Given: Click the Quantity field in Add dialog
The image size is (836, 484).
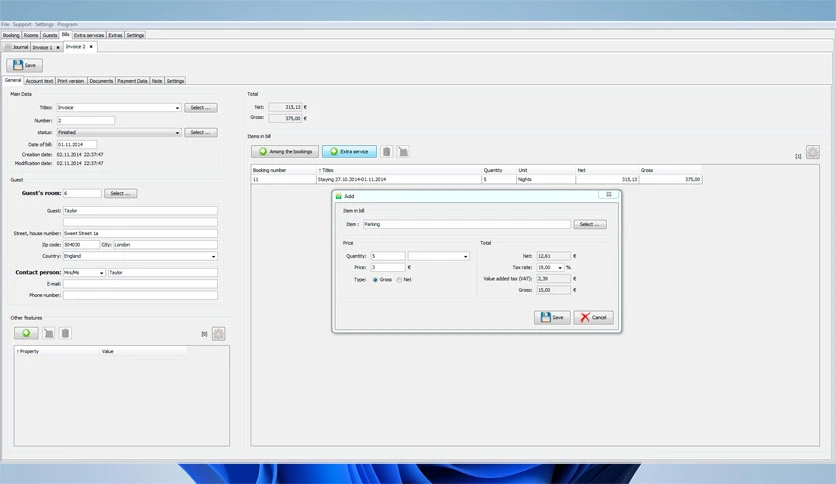Looking at the screenshot, I should [388, 256].
